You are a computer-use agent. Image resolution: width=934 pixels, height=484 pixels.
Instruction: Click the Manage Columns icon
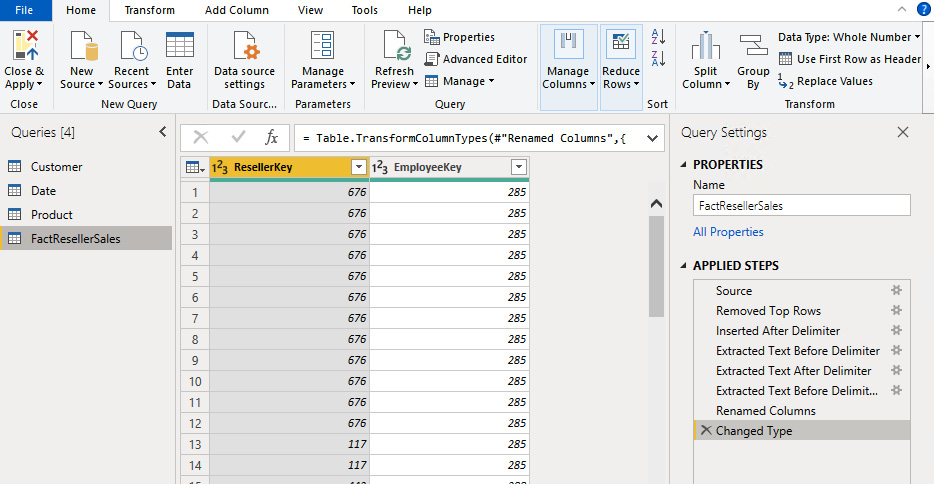tap(568, 45)
